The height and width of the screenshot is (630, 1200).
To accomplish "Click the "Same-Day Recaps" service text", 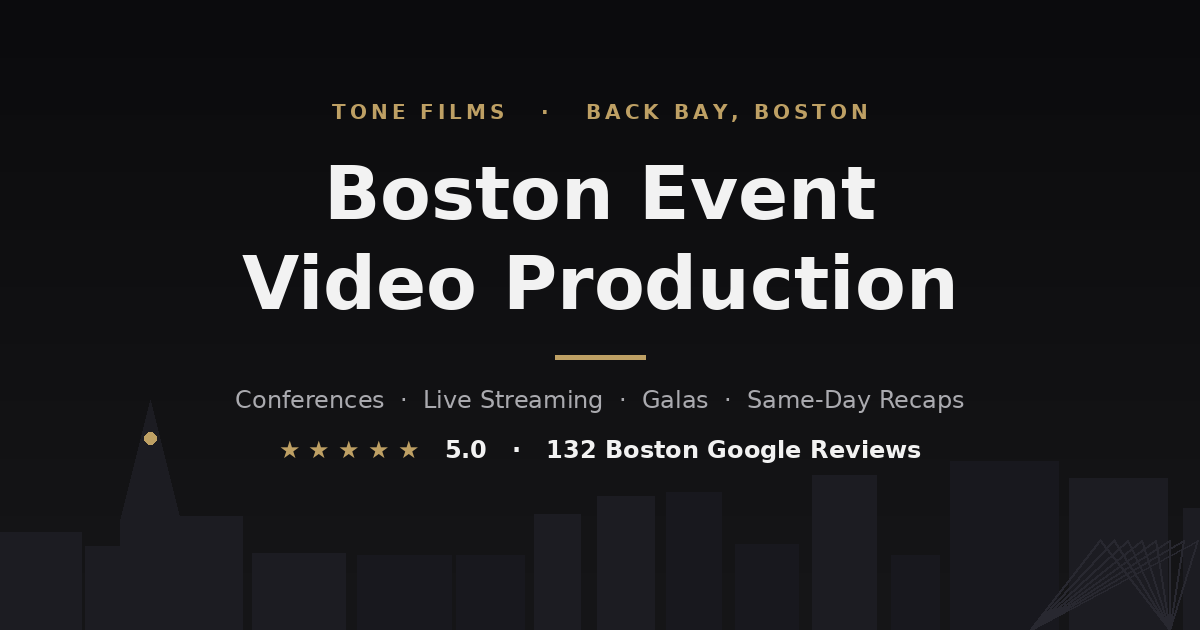I will (x=856, y=400).
